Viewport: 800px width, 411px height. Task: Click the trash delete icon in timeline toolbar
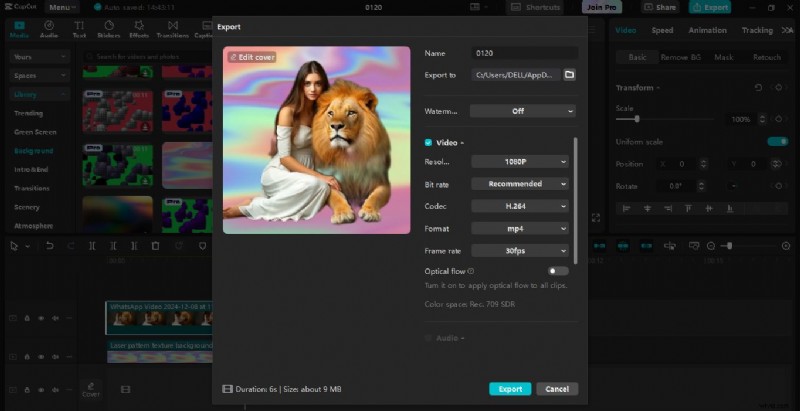tap(155, 245)
